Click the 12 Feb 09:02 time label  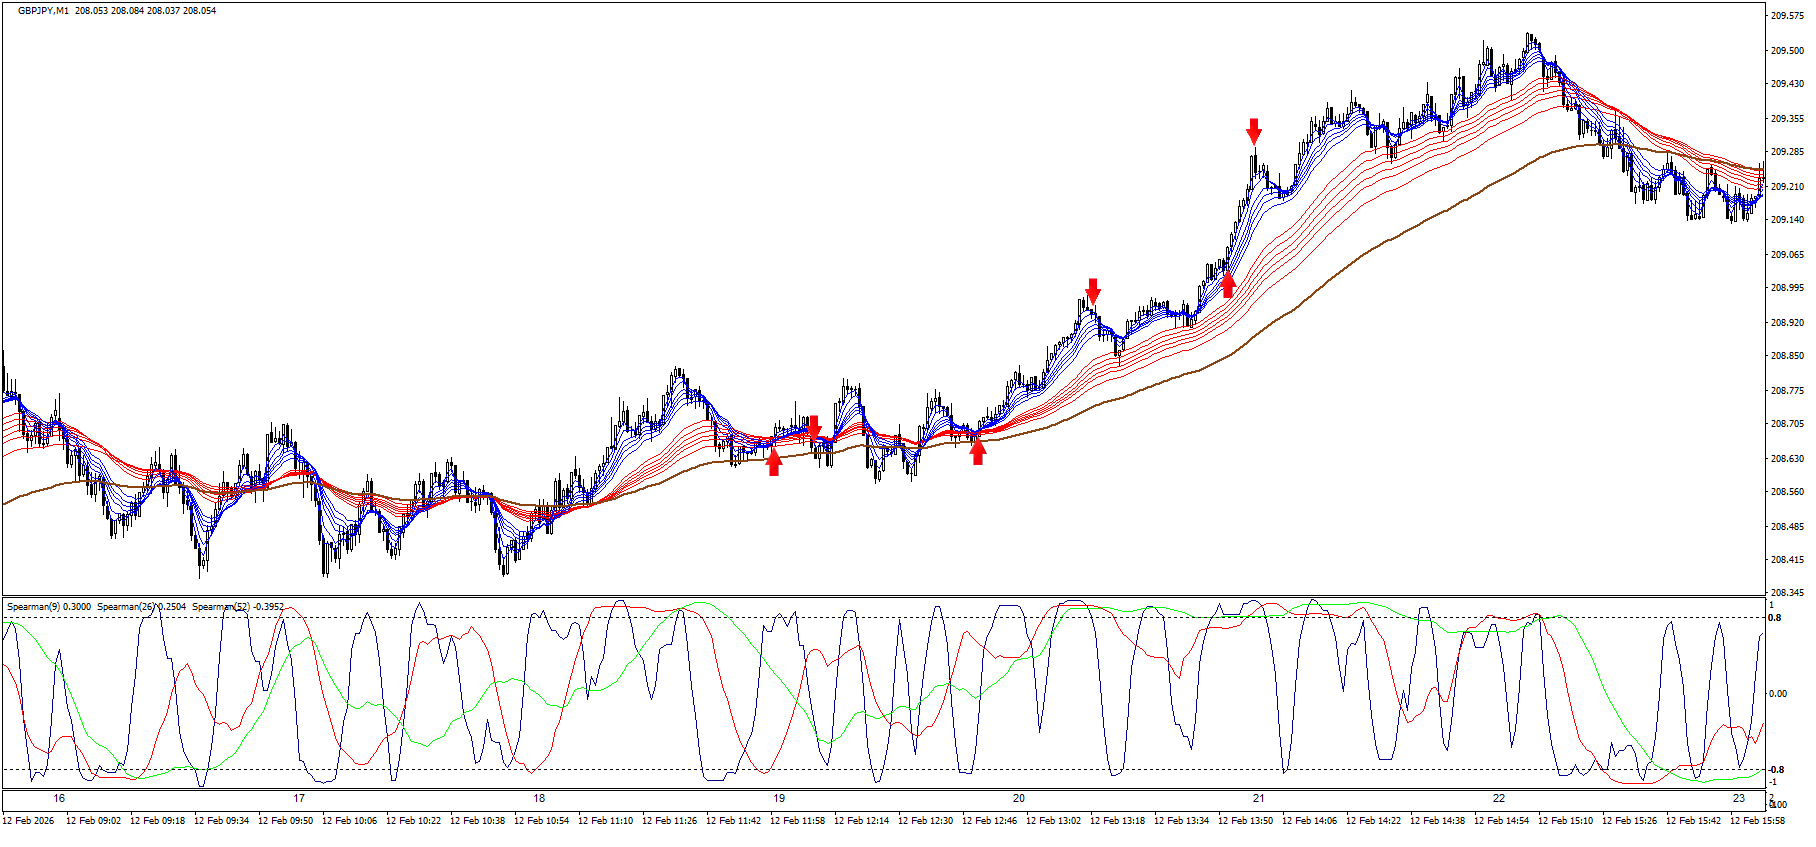click(x=93, y=821)
